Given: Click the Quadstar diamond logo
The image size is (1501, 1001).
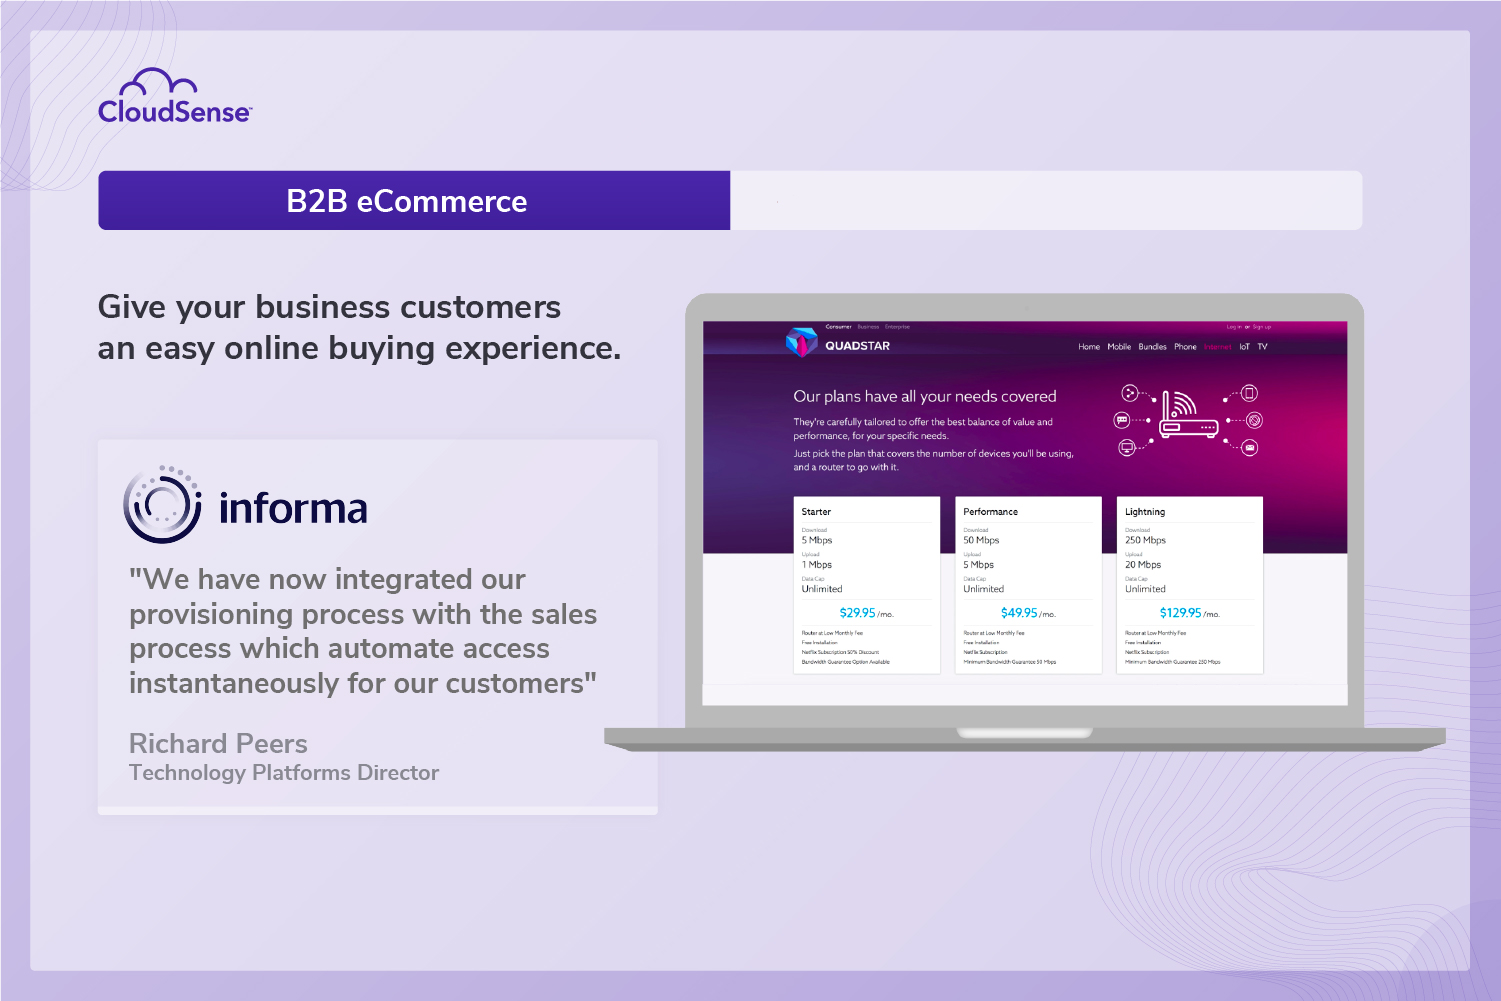Looking at the screenshot, I should tap(800, 343).
